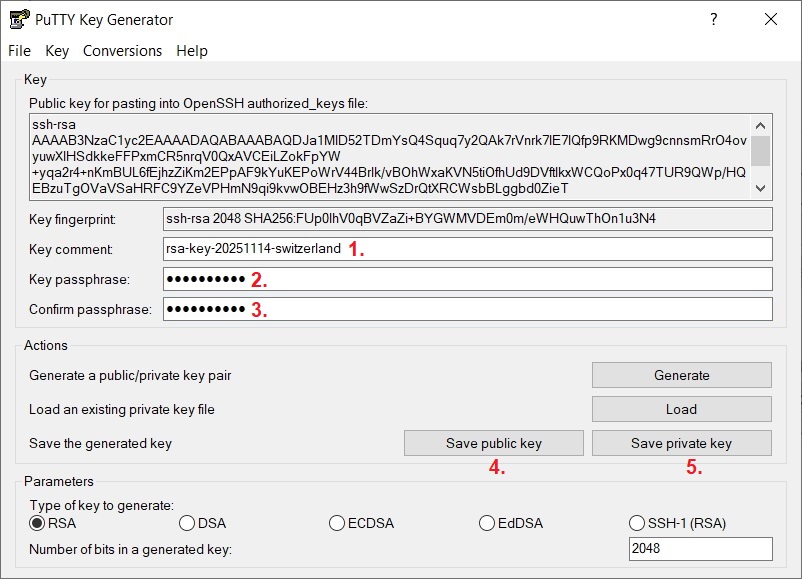Click the title bar help question mark
The image size is (802, 579).
pos(714,19)
